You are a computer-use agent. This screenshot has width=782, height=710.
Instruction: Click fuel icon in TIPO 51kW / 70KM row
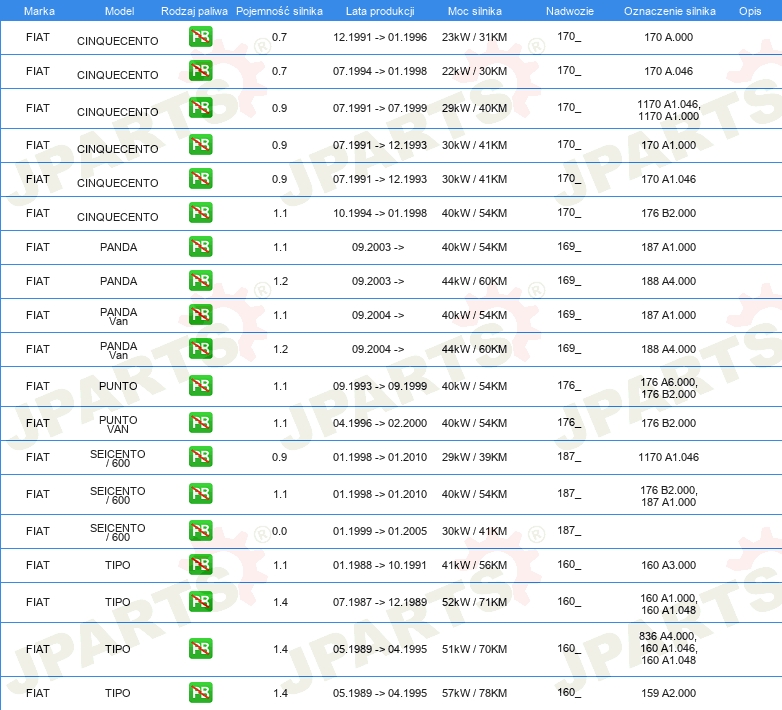click(x=200, y=649)
